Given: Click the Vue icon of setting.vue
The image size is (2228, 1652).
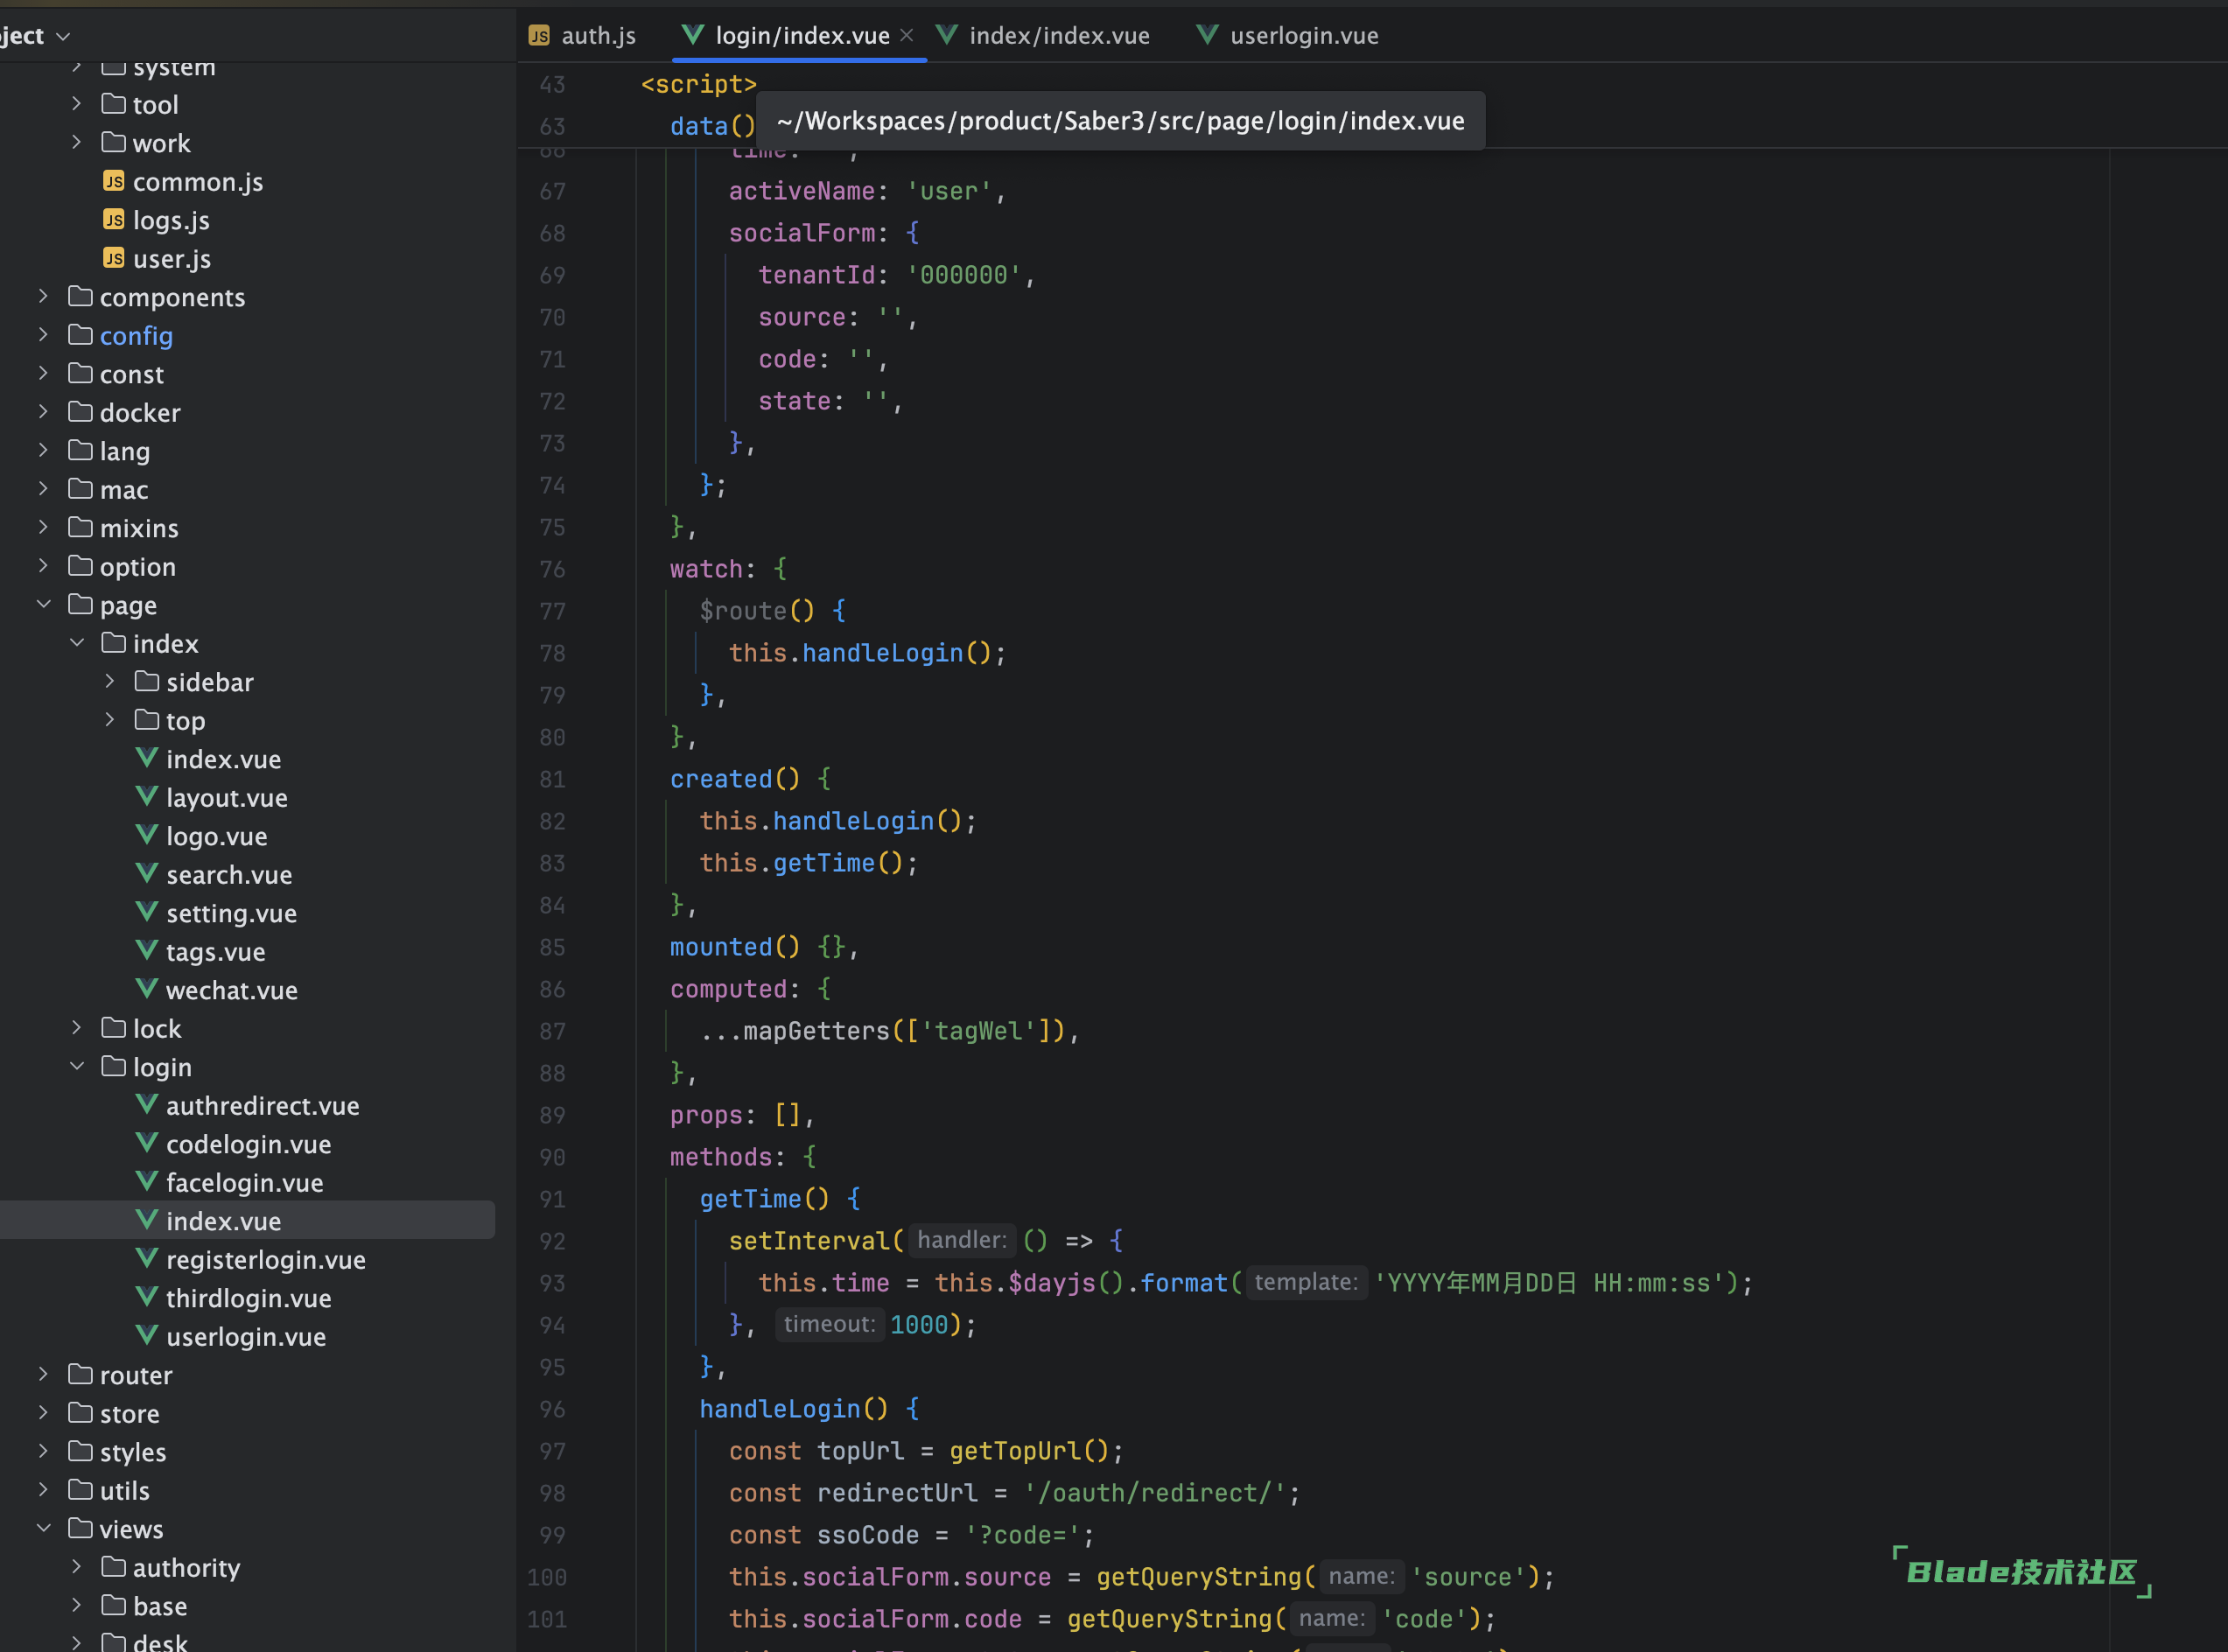Looking at the screenshot, I should (x=147, y=912).
